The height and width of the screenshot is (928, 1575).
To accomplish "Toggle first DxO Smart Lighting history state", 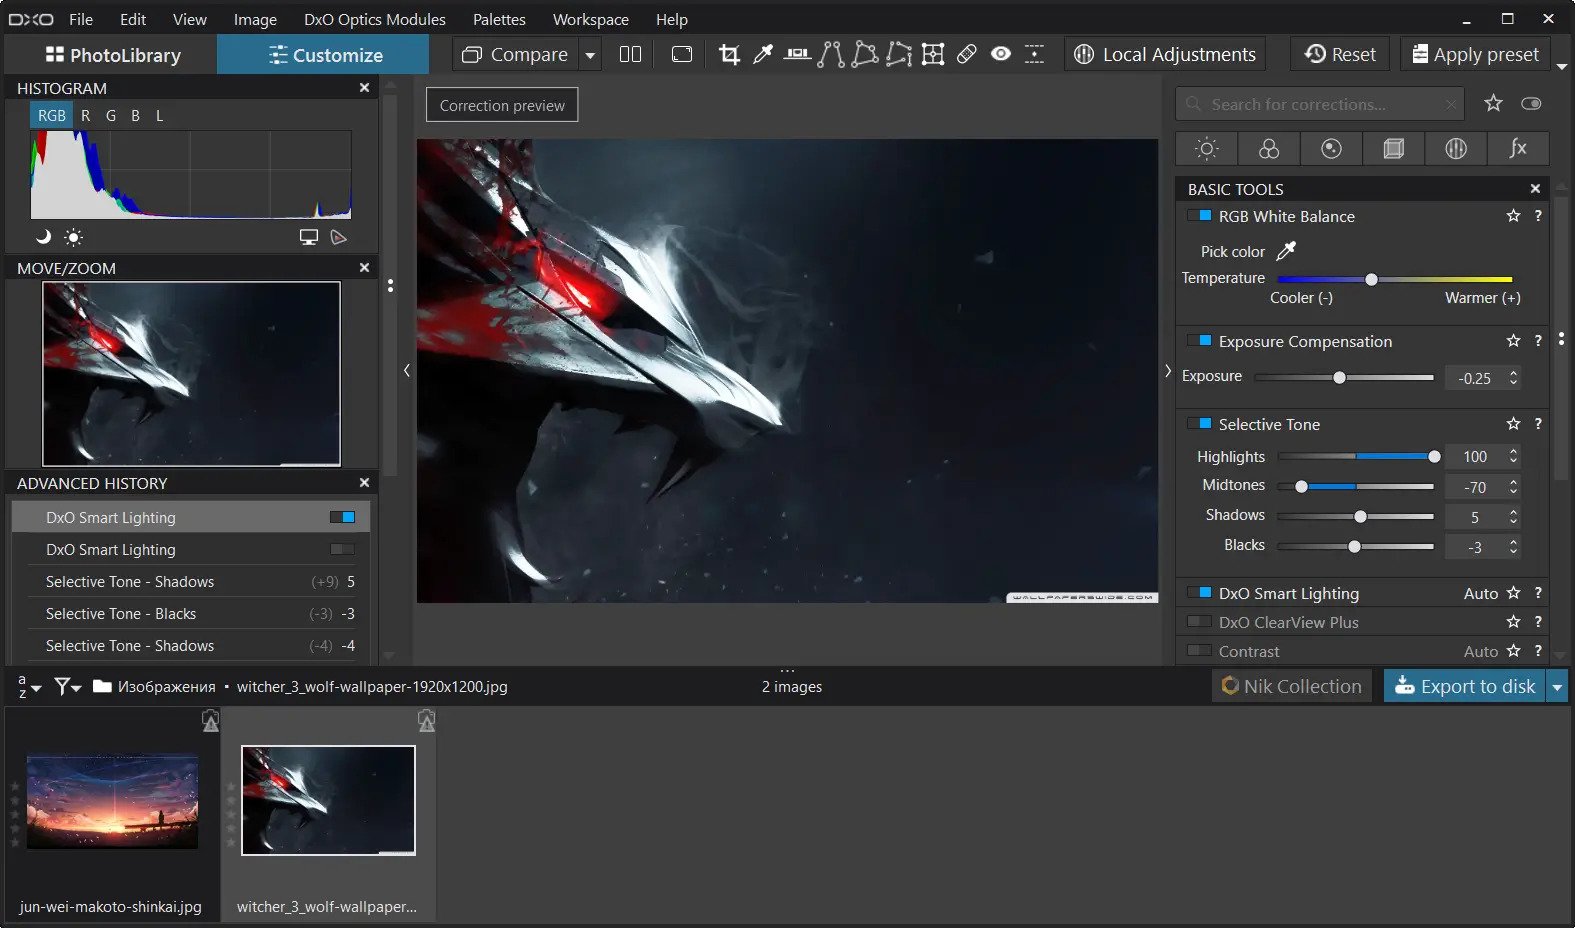I will (x=342, y=517).
